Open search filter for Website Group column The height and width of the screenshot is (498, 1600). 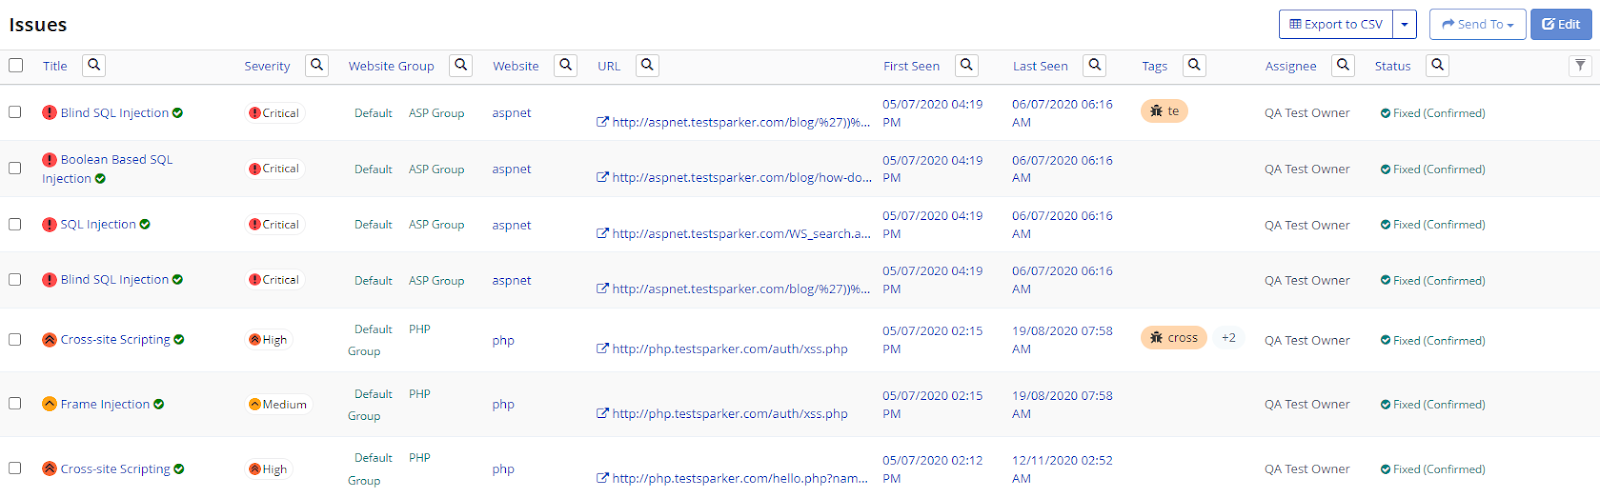[461, 65]
